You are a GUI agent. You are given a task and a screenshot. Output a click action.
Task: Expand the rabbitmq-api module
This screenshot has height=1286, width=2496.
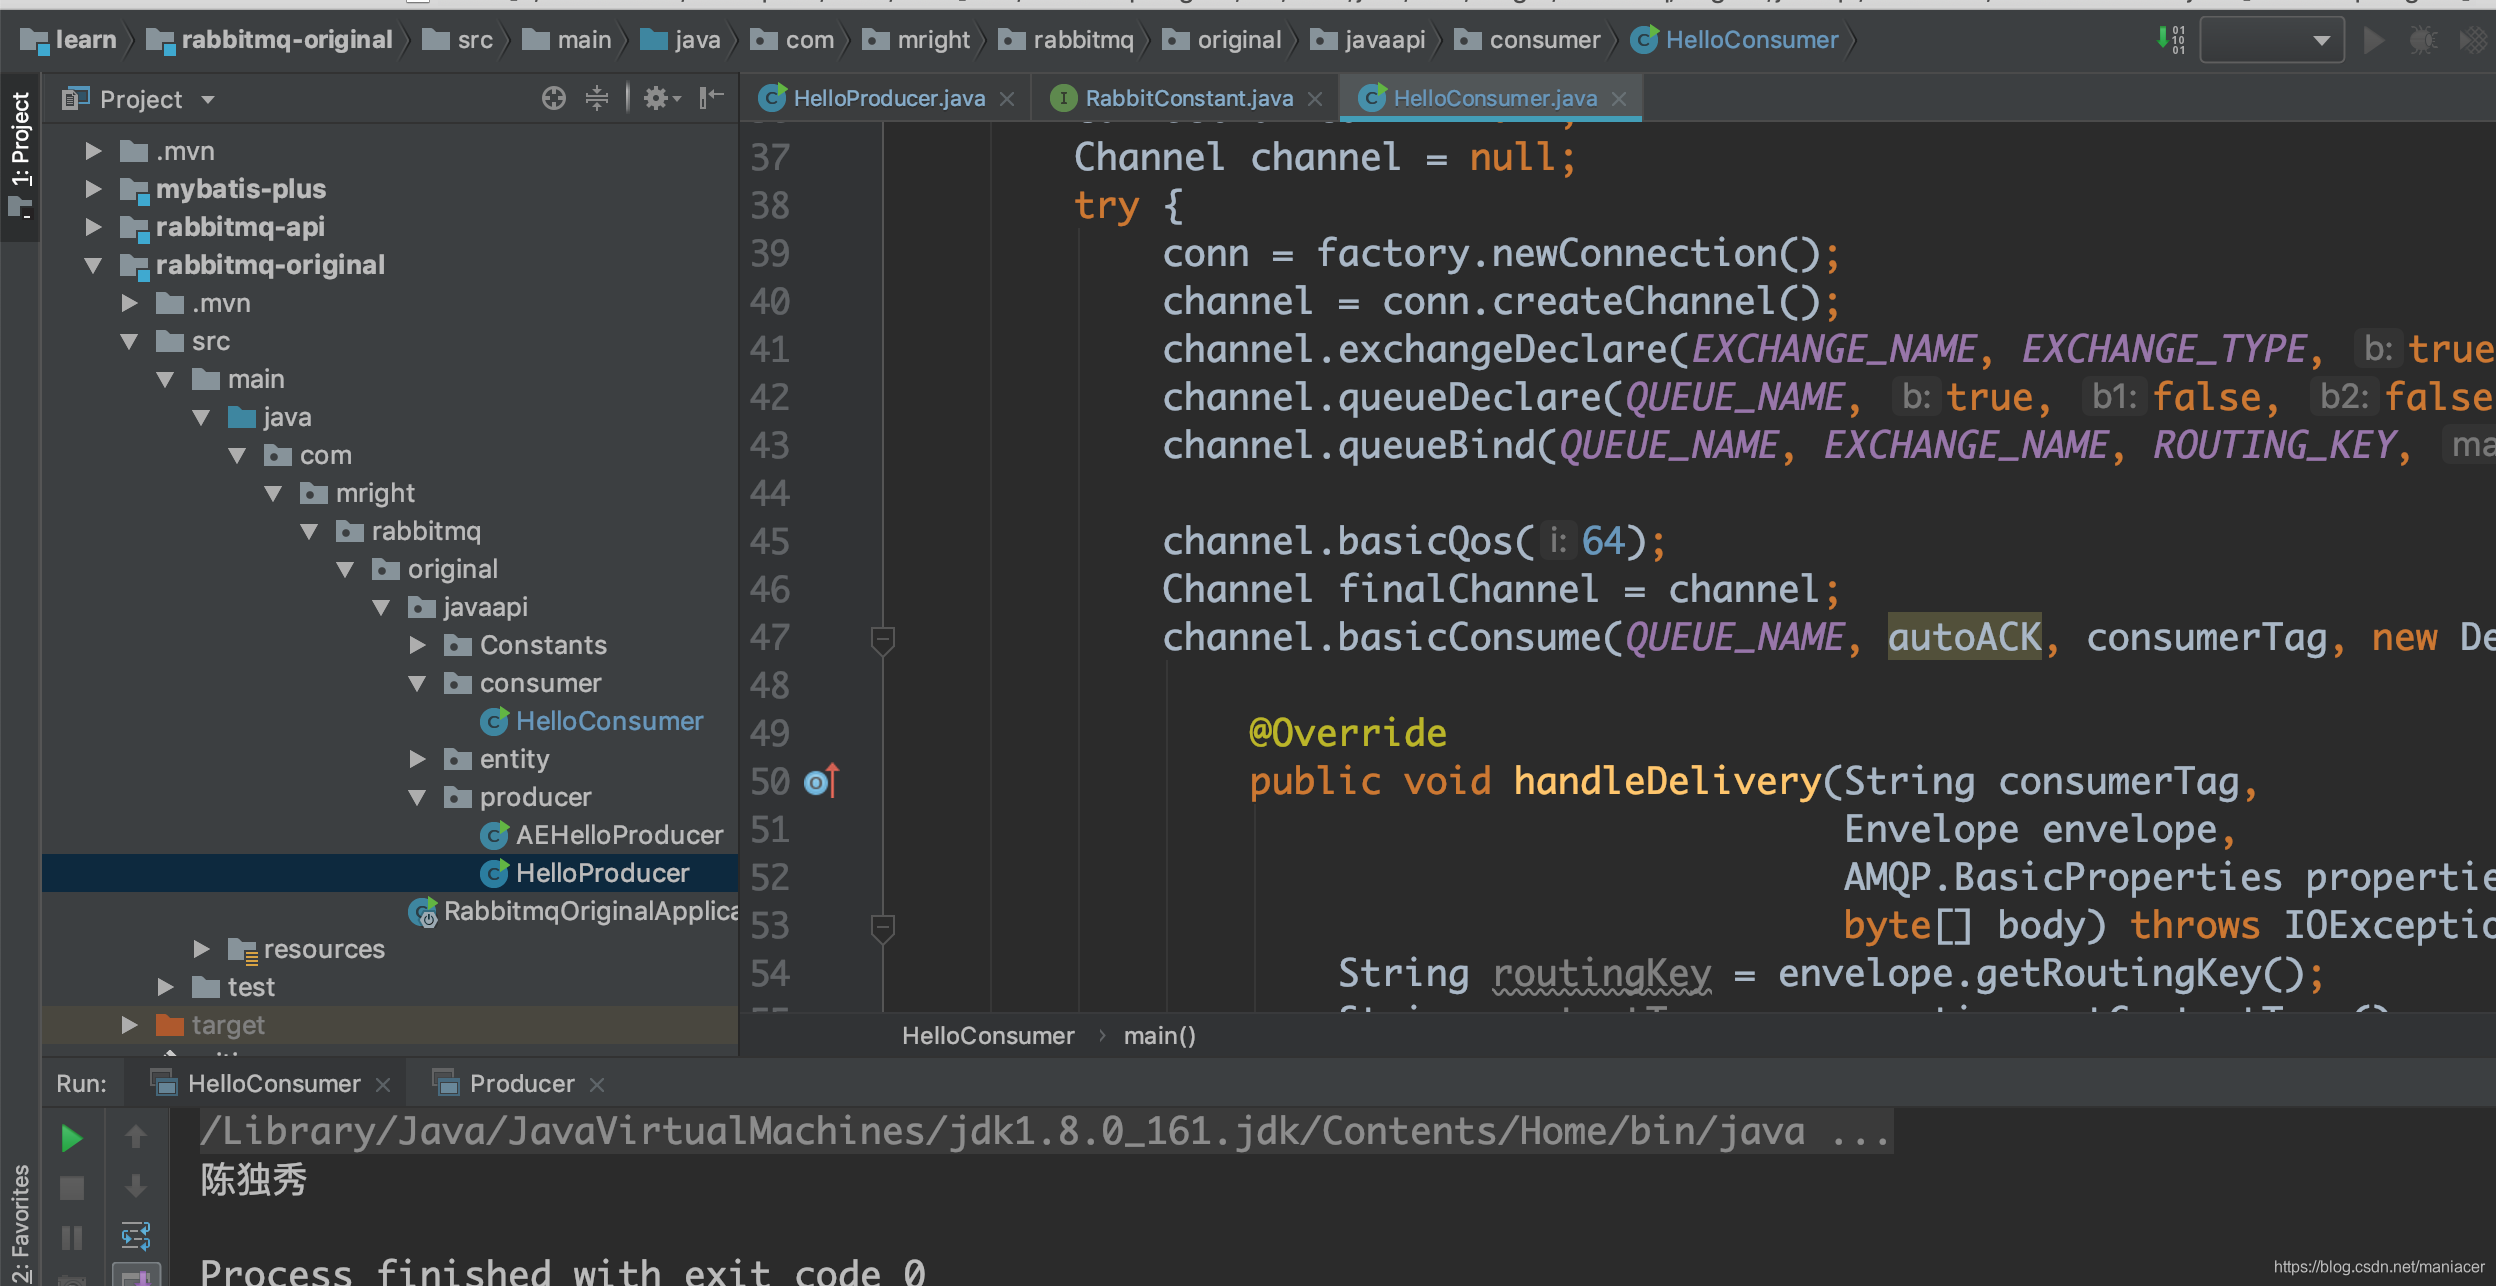pos(93,227)
